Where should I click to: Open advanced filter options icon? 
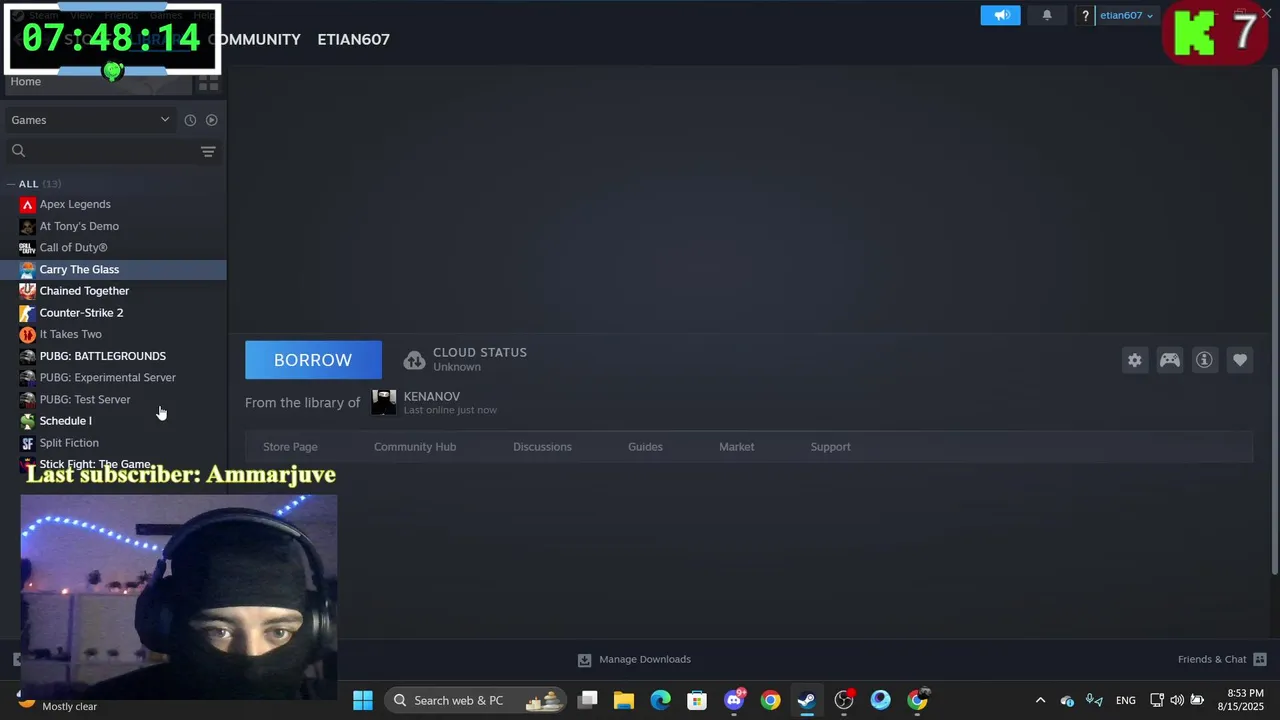[x=208, y=152]
